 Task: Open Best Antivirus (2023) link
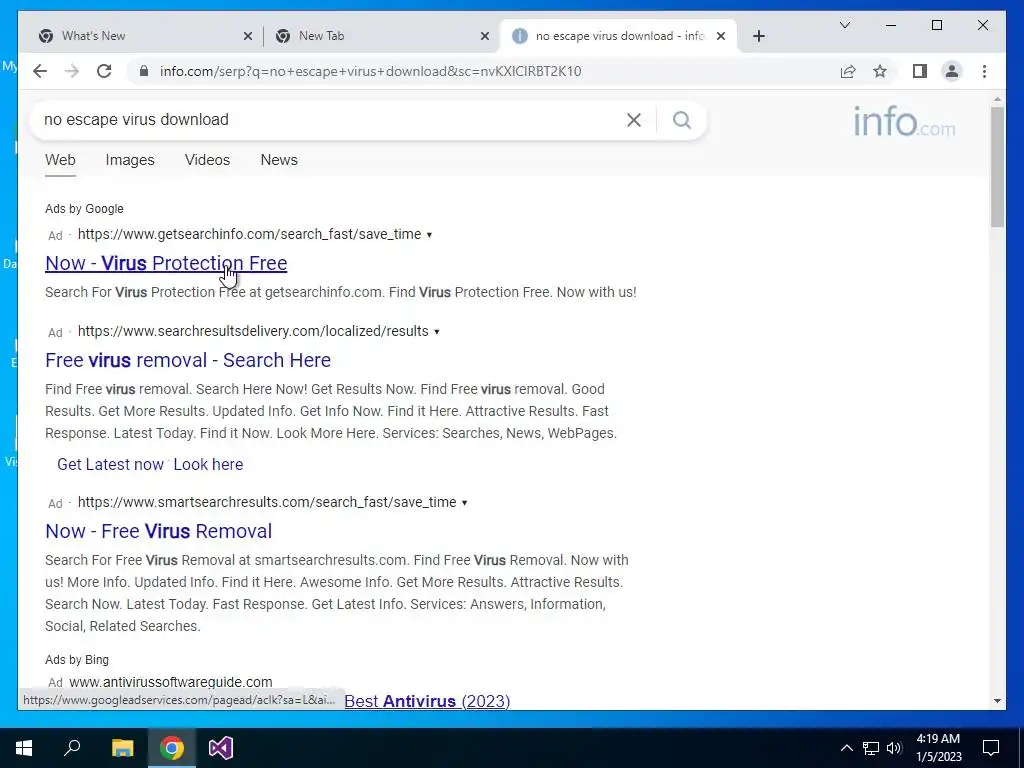click(427, 701)
